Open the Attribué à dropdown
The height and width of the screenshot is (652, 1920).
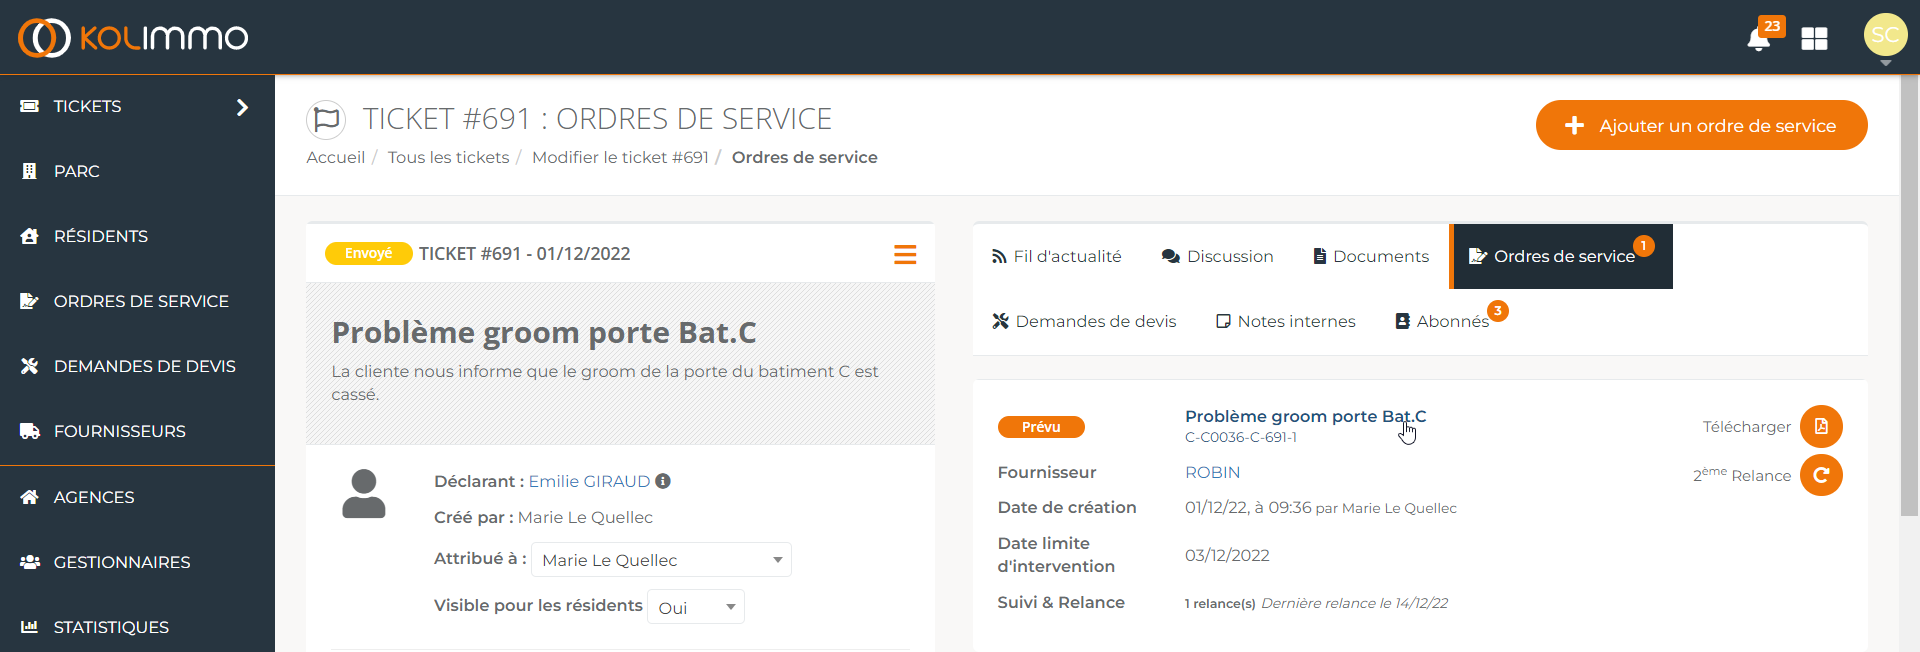tap(661, 560)
